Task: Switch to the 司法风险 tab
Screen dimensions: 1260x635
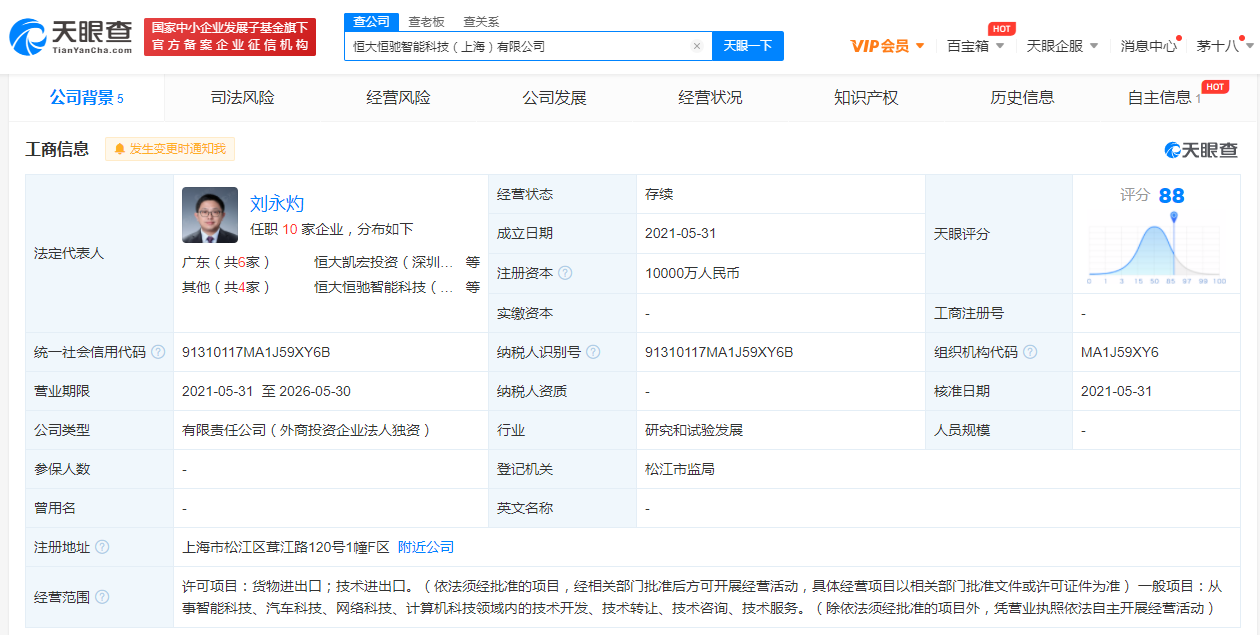Action: pyautogui.click(x=242, y=98)
